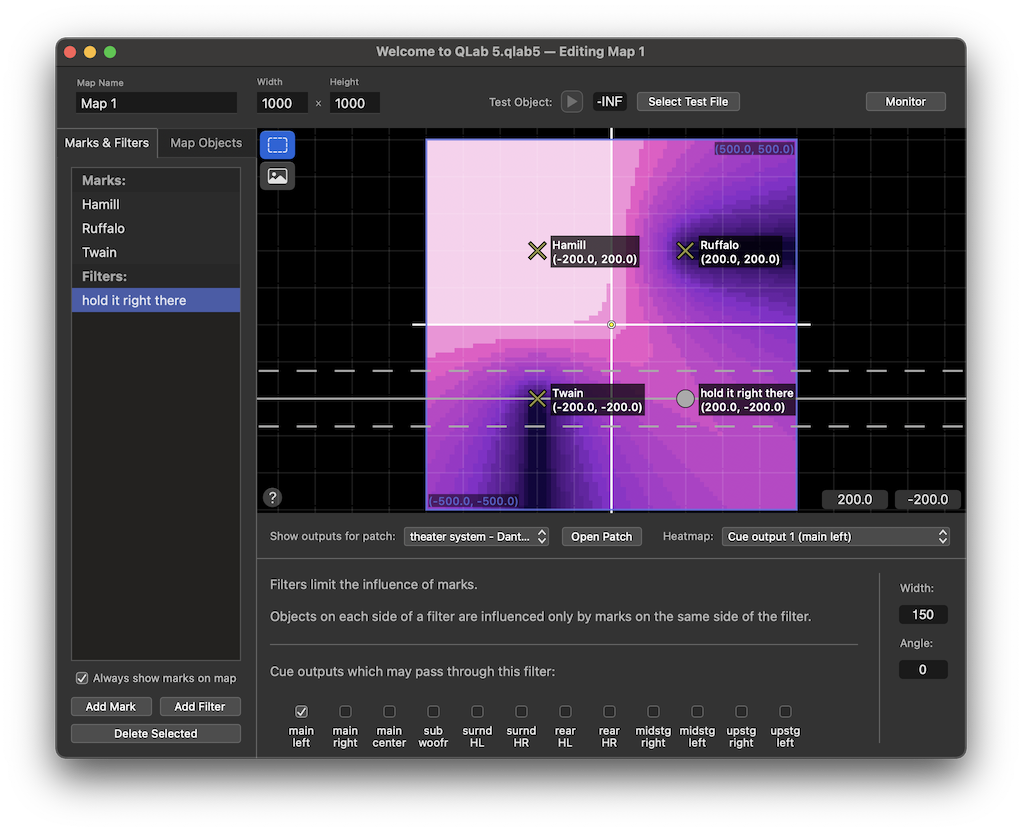Click the Add Mark button
This screenshot has width=1022, height=832.
111,706
